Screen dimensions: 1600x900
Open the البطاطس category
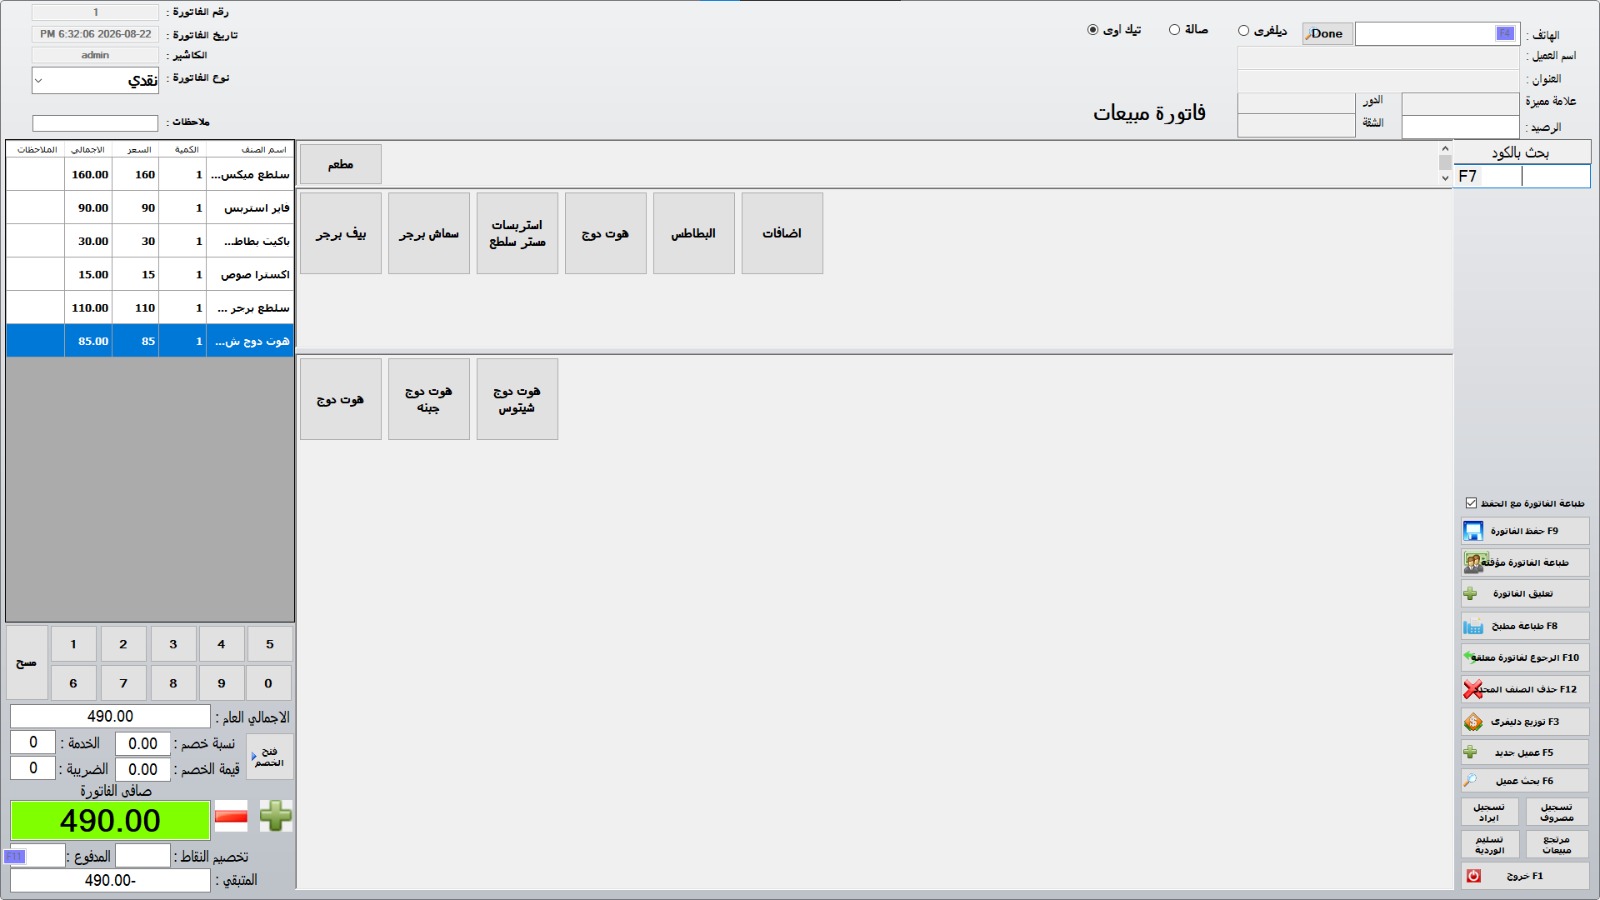pos(694,233)
